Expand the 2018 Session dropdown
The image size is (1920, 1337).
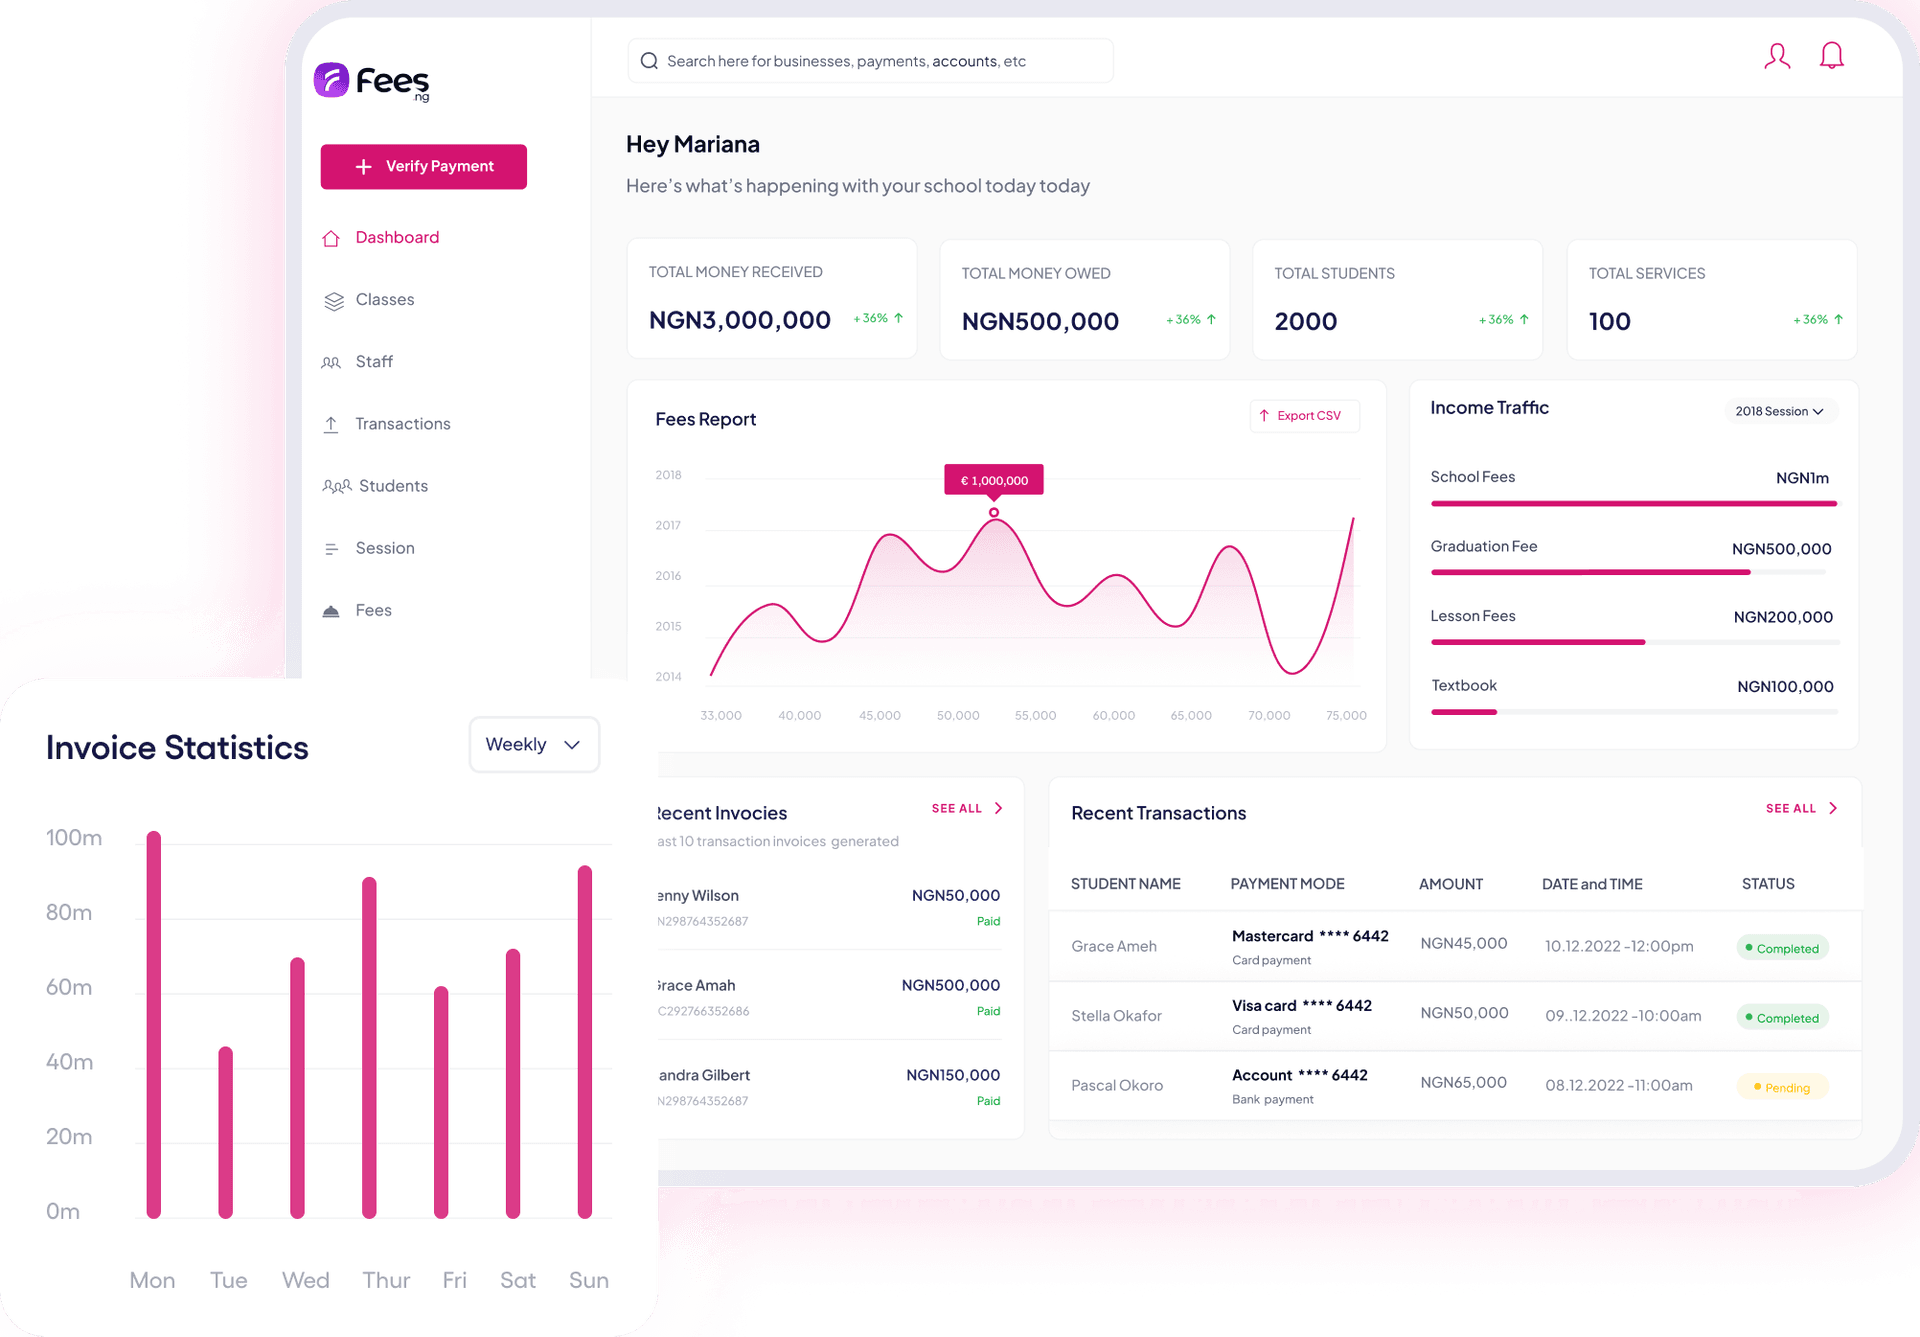(x=1780, y=412)
